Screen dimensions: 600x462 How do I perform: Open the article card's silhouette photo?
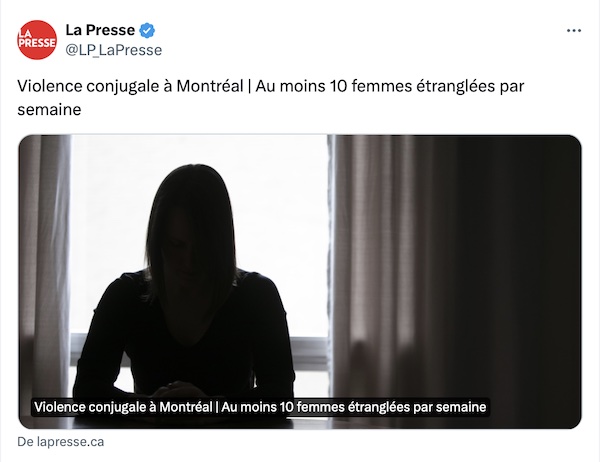[300, 282]
